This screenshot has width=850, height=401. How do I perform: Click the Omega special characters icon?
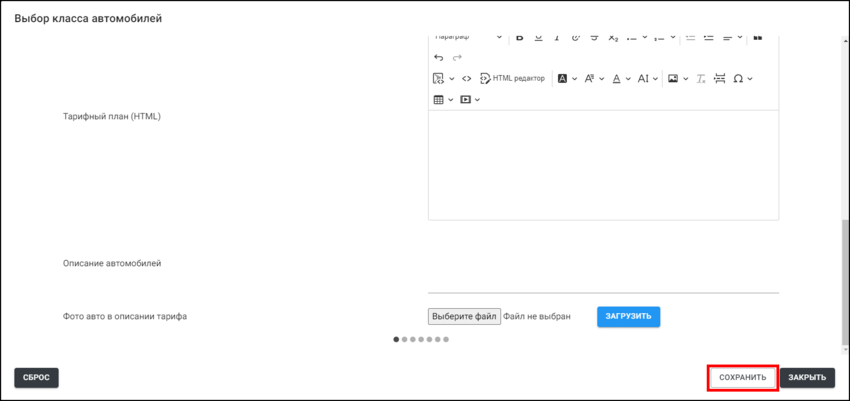(x=738, y=78)
